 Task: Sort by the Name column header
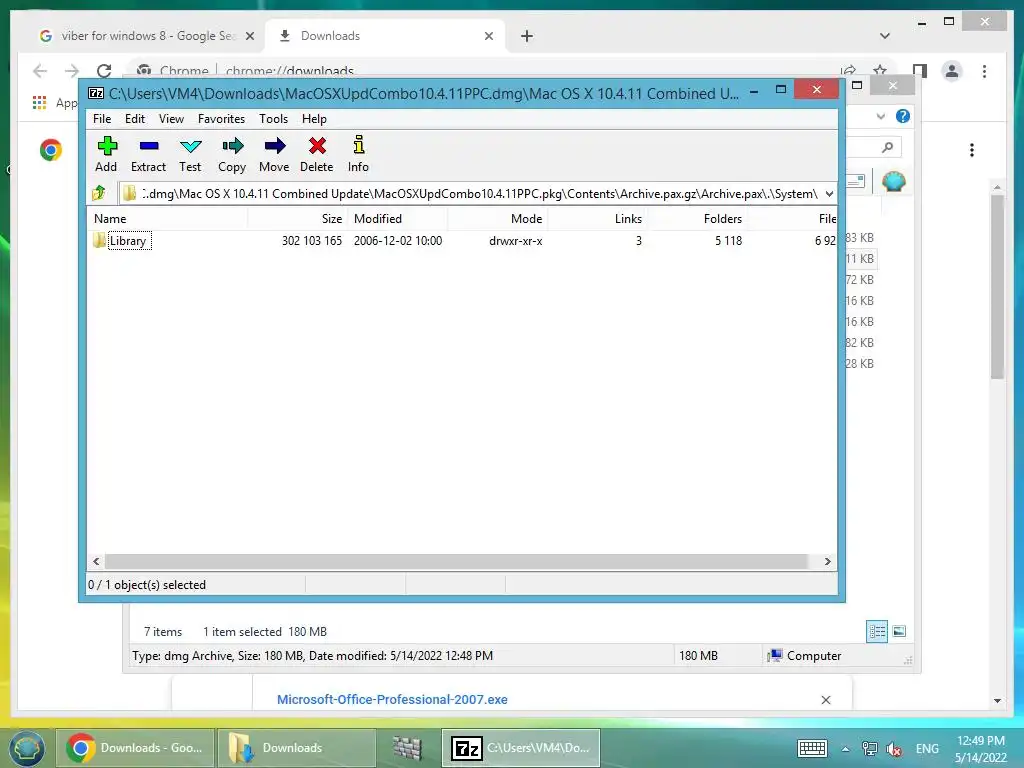coord(167,219)
